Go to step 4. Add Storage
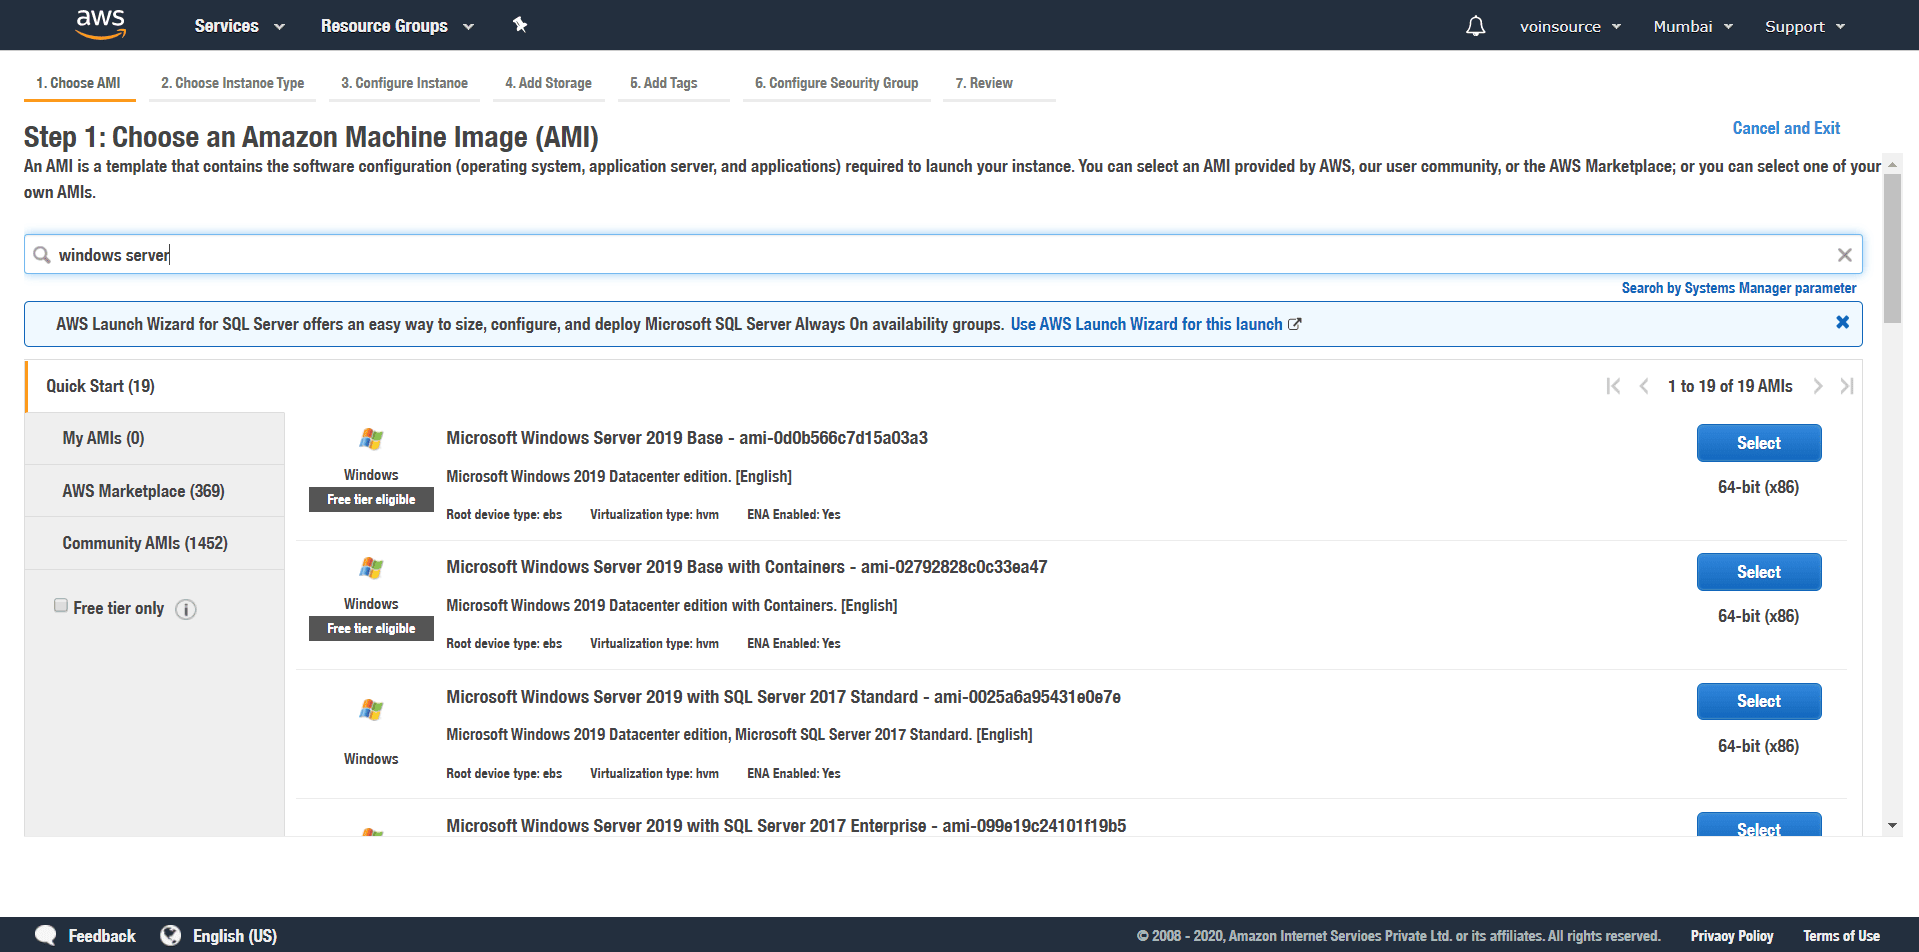The width and height of the screenshot is (1919, 952). pyautogui.click(x=548, y=83)
